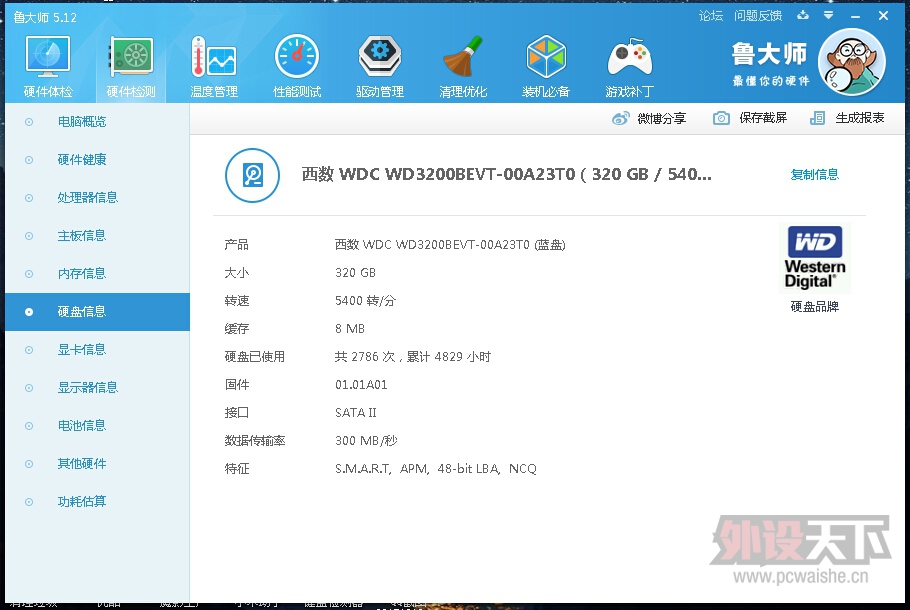Open the title bar dropdown menu arrow
This screenshot has width=910, height=610.
coord(829,16)
